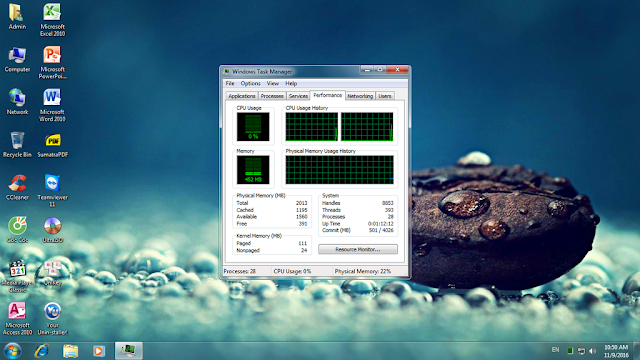Click the Handles count row
This screenshot has width=640, height=360.
pyautogui.click(x=358, y=203)
